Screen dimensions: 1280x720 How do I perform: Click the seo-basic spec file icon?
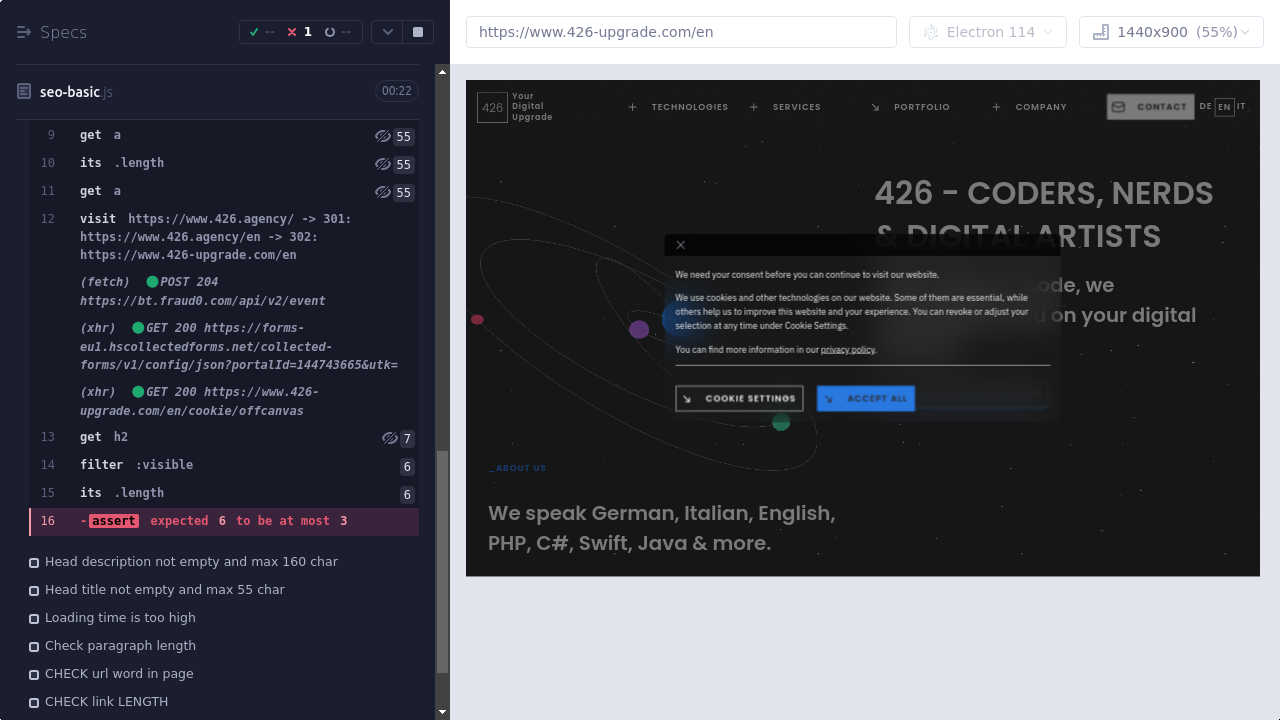(x=24, y=92)
